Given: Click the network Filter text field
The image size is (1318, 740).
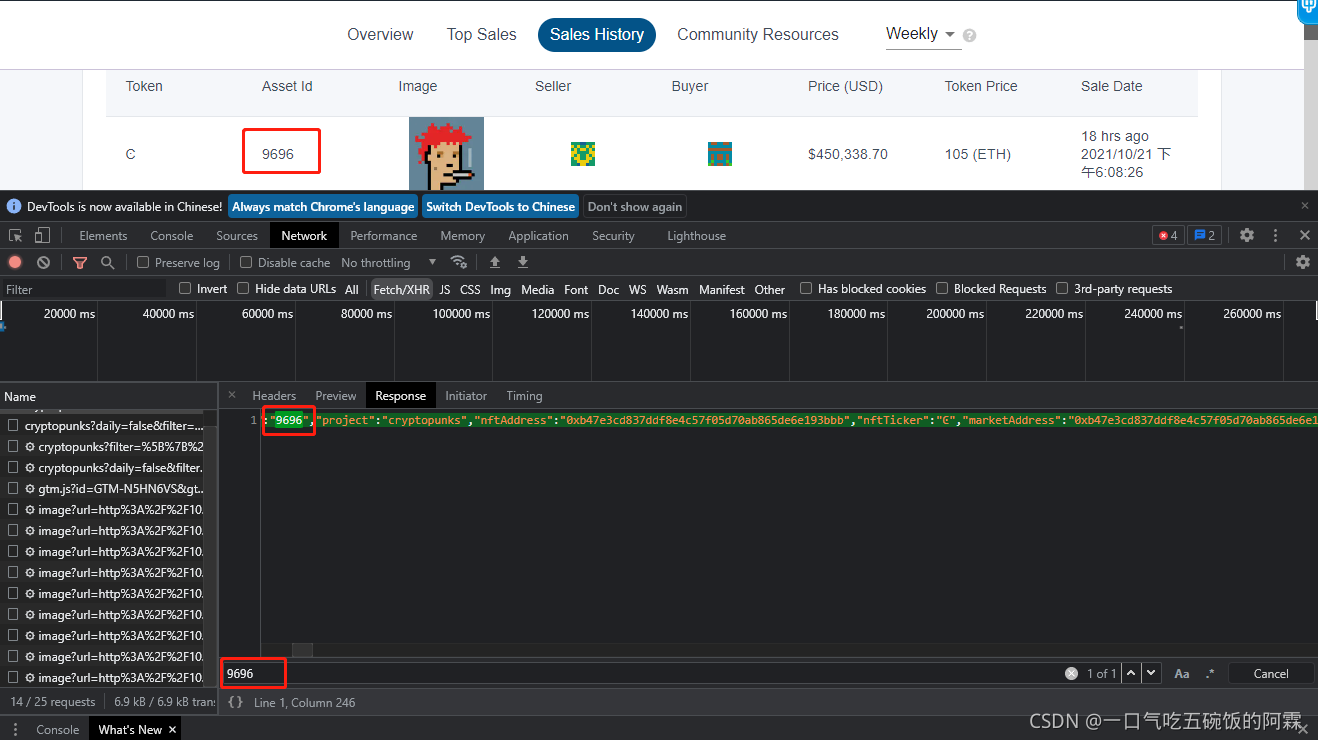Looking at the screenshot, I should coord(84,289).
